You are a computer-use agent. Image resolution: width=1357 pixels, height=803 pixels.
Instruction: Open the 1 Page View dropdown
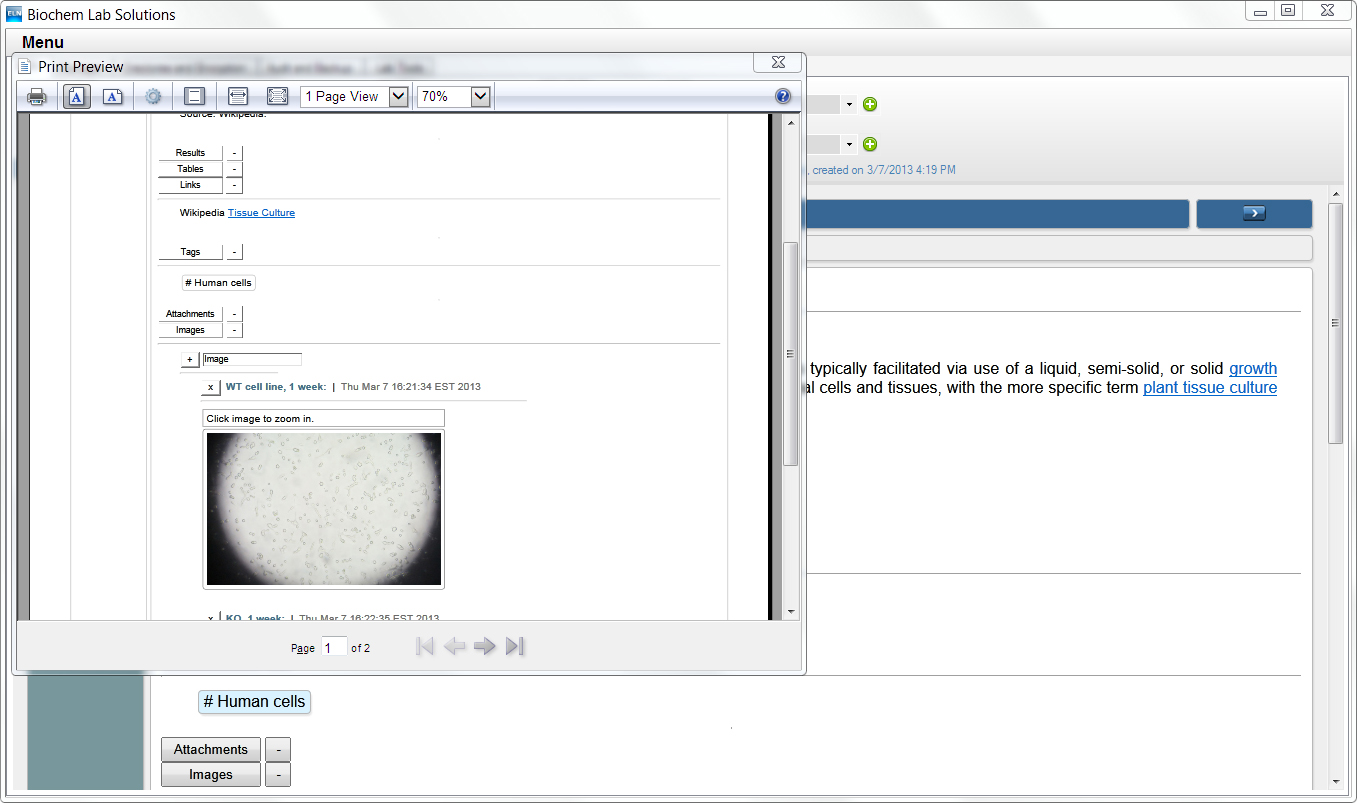point(398,96)
